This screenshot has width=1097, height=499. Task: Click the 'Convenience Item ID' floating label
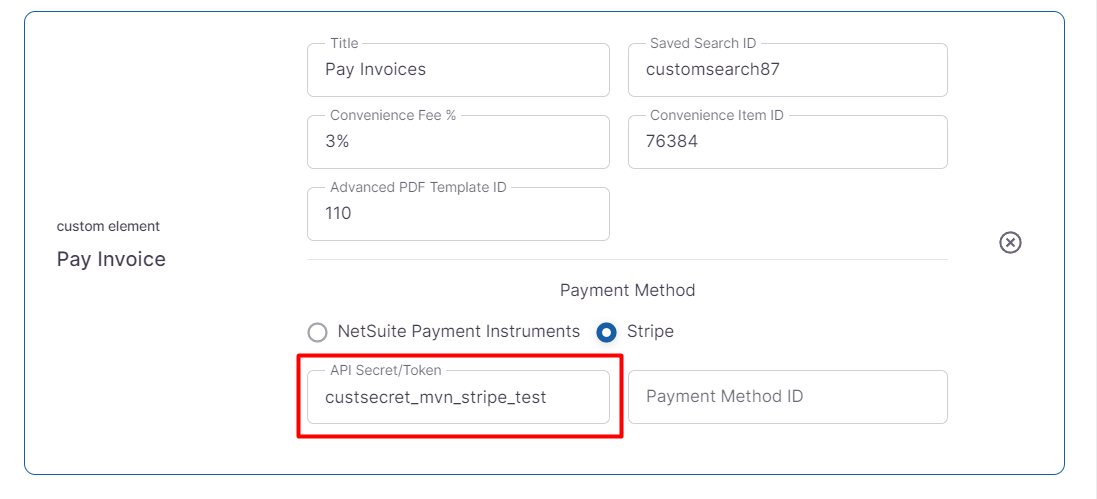coord(717,115)
